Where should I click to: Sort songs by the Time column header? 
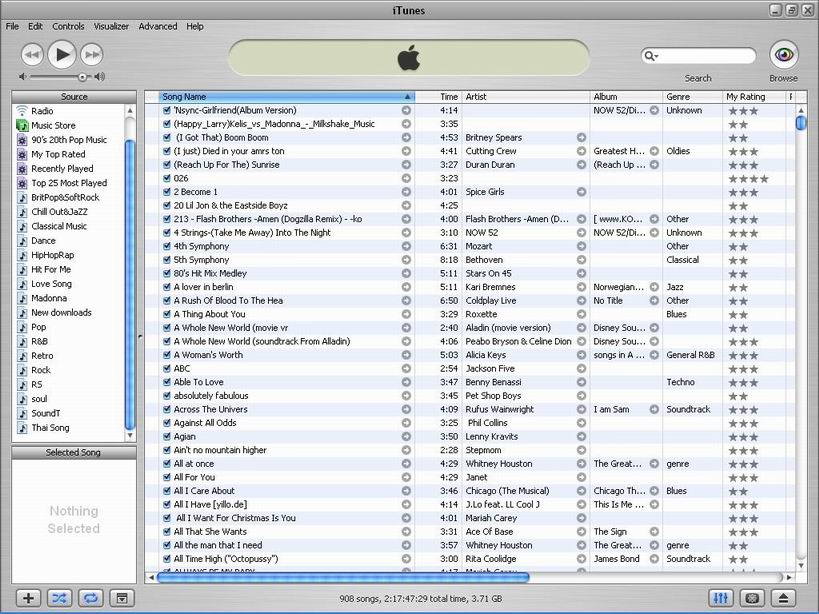[x=439, y=97]
